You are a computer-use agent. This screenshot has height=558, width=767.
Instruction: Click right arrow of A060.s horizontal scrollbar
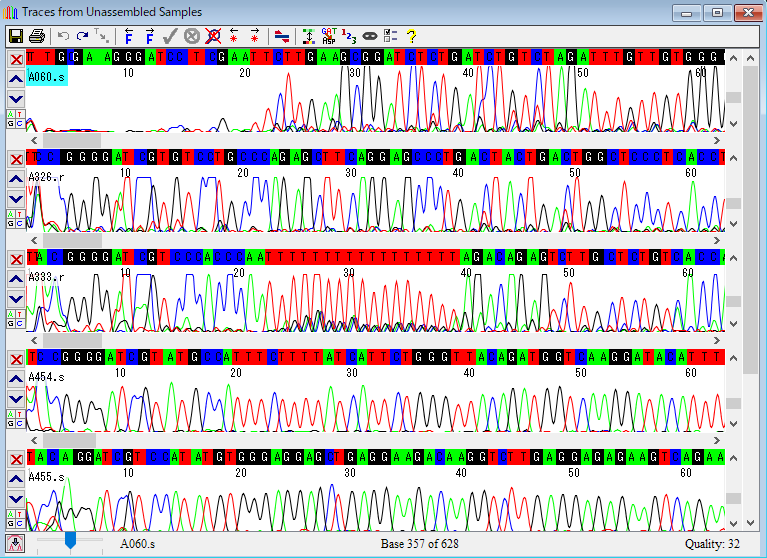point(717,141)
